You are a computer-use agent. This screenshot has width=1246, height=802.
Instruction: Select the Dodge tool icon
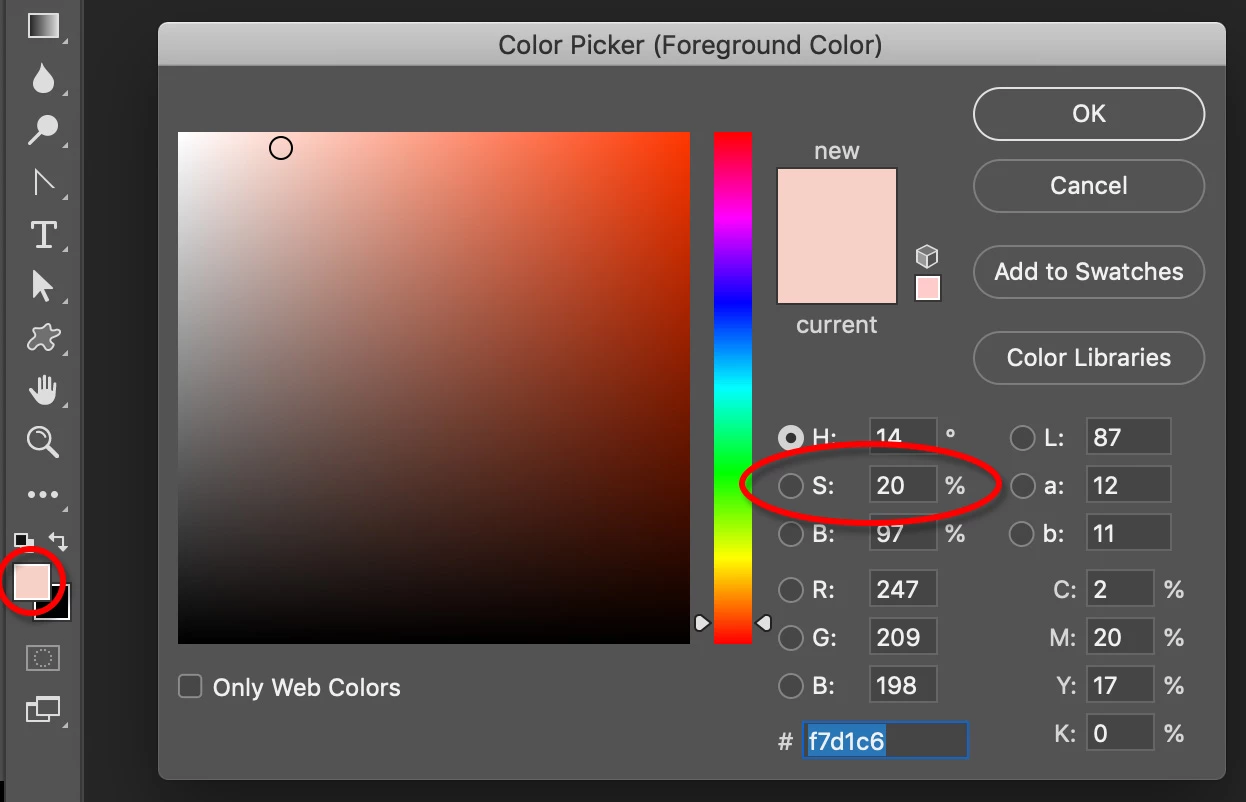tap(43, 129)
